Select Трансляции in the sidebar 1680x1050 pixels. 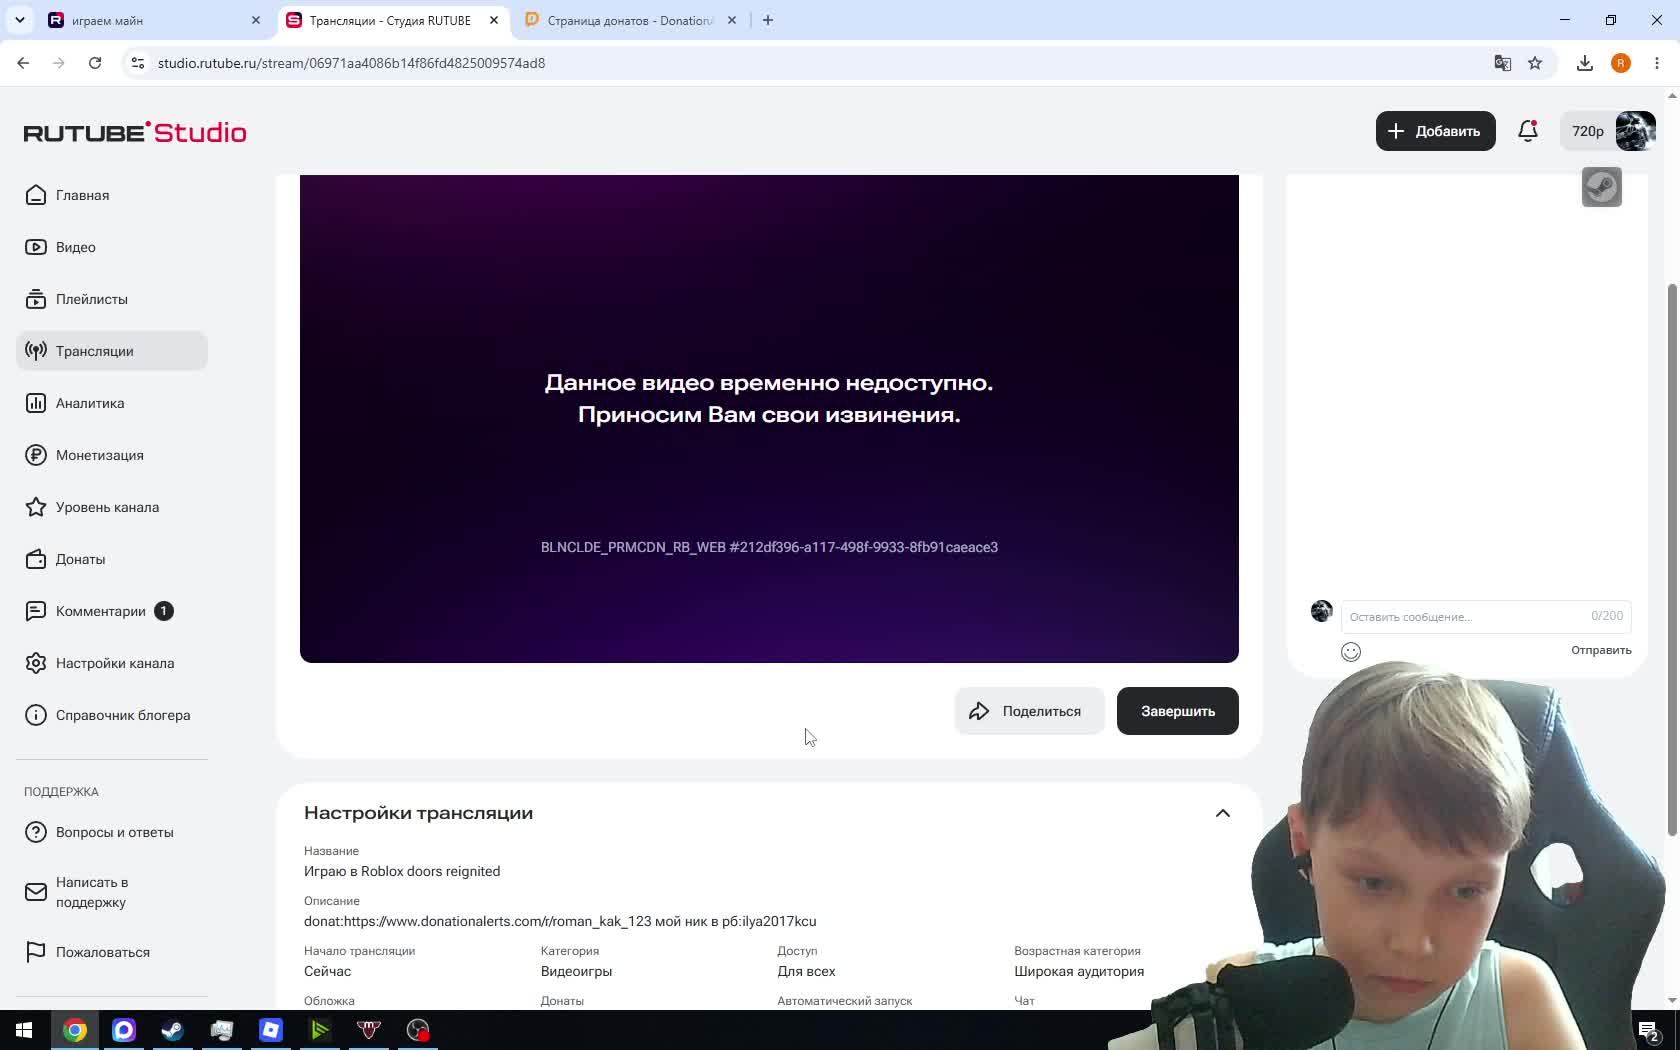(x=112, y=351)
